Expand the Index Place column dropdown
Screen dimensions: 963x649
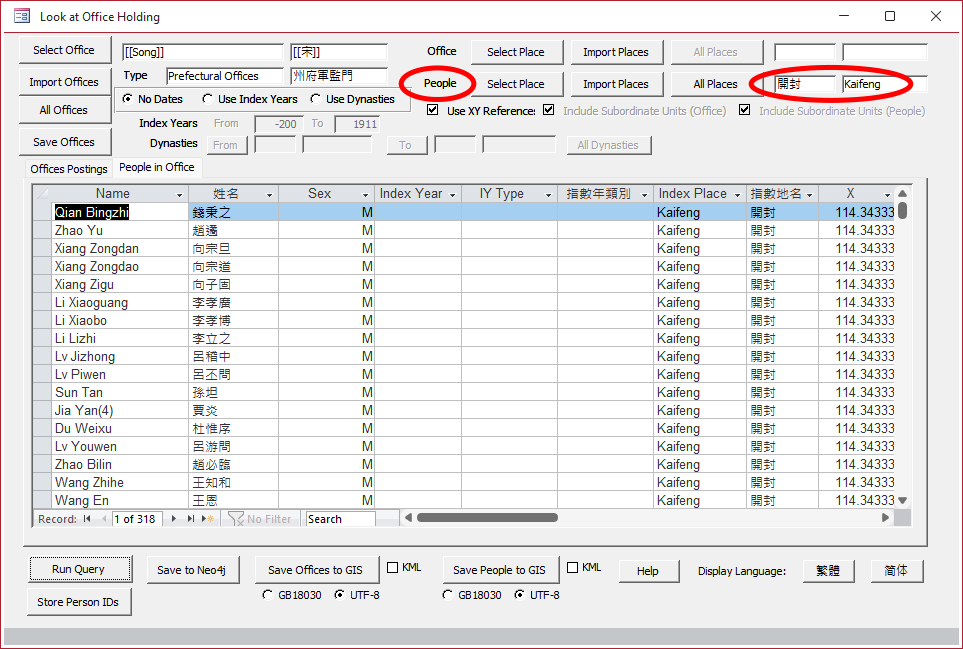tap(738, 194)
